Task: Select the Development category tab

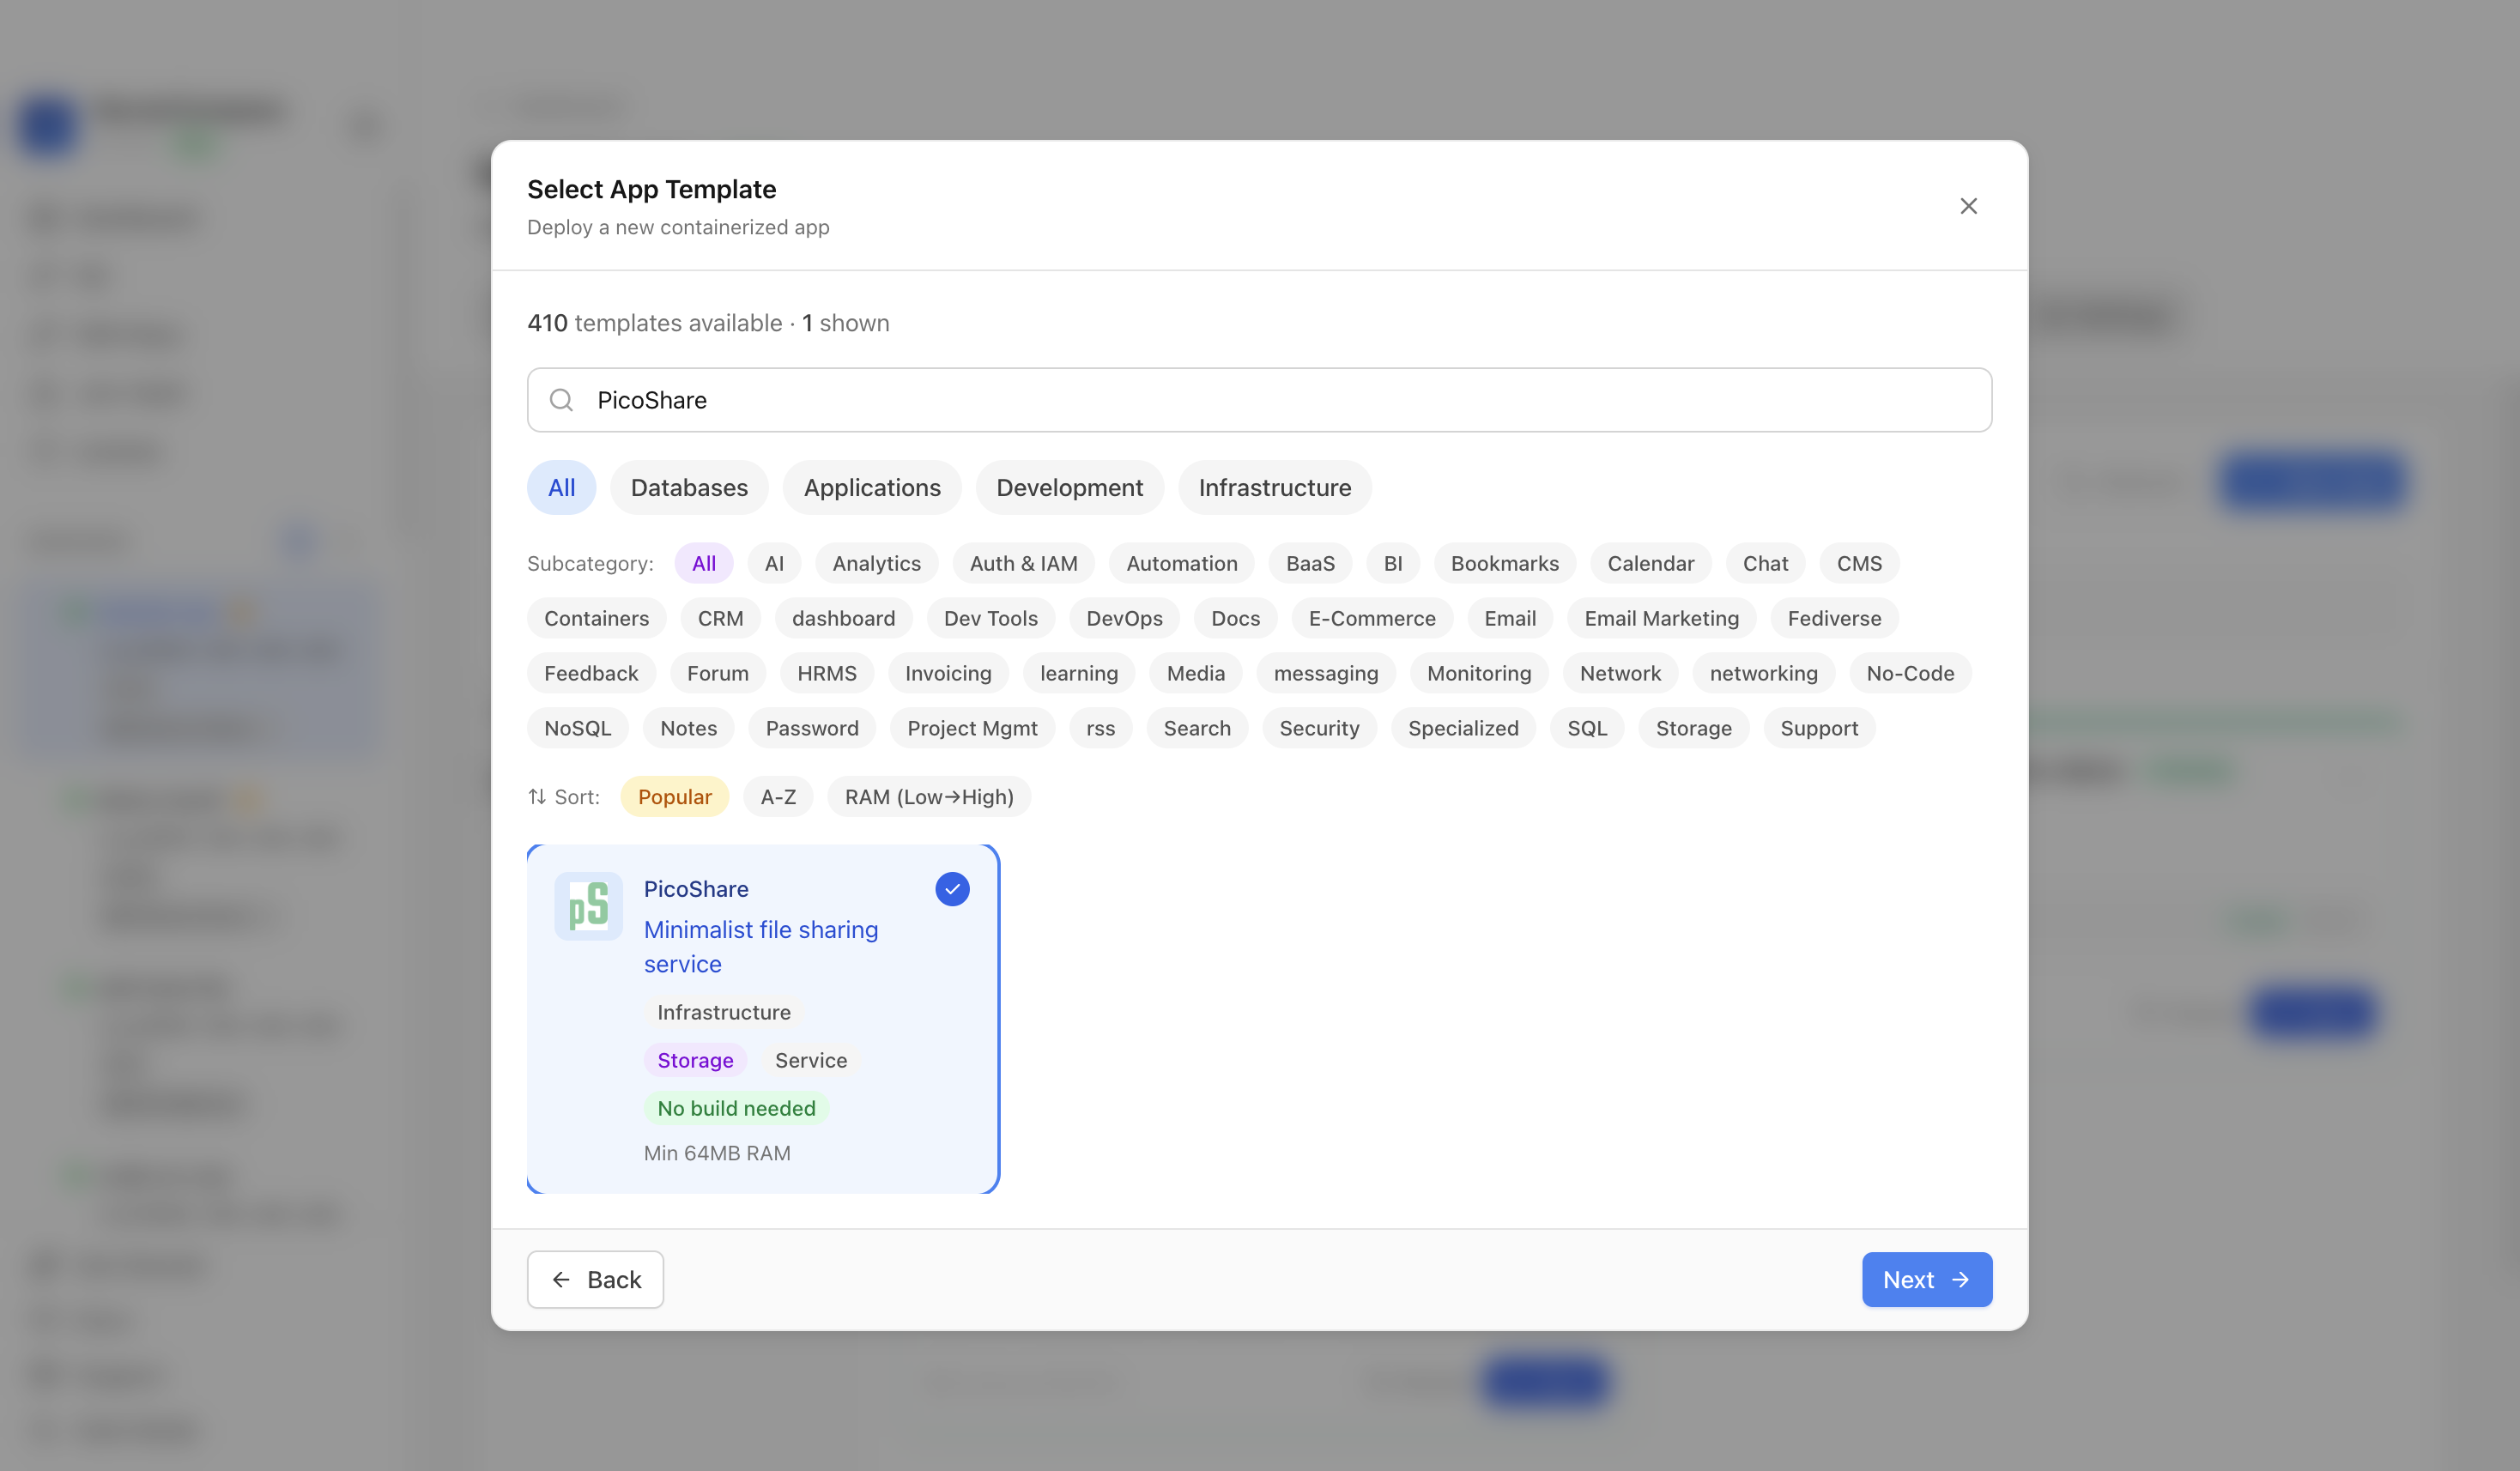Action: pos(1069,488)
